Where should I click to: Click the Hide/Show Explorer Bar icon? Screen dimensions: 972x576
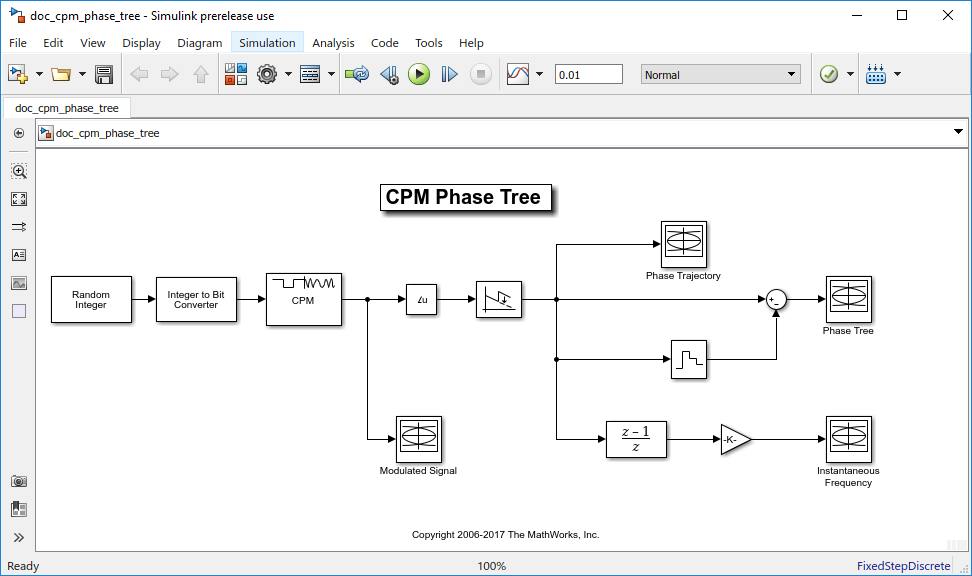(x=19, y=133)
